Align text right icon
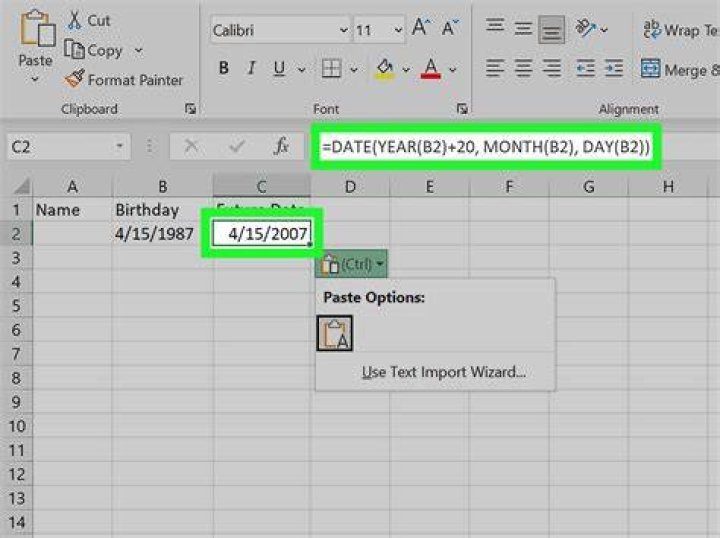Screen dimensions: 720x538 551,68
